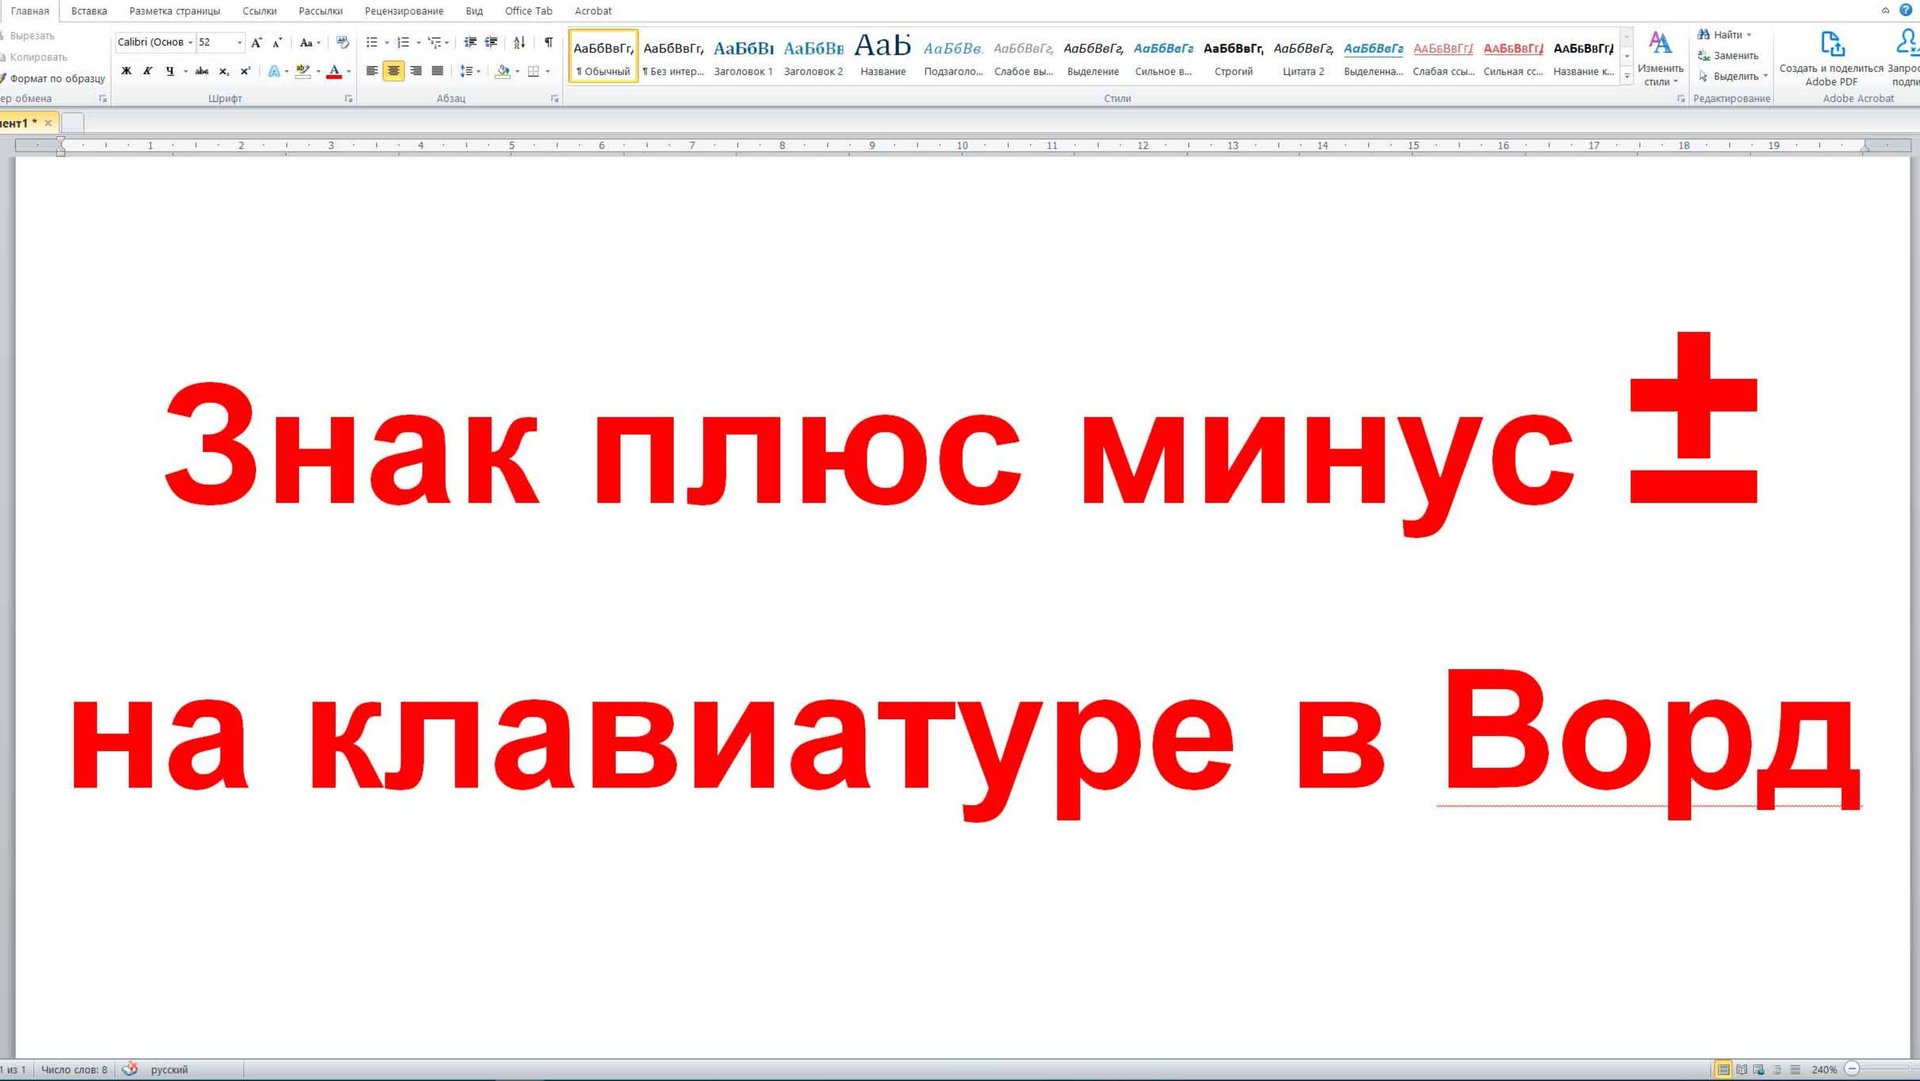Click the subscript icon
Viewport: 1920px width, 1081px height.
[x=224, y=71]
